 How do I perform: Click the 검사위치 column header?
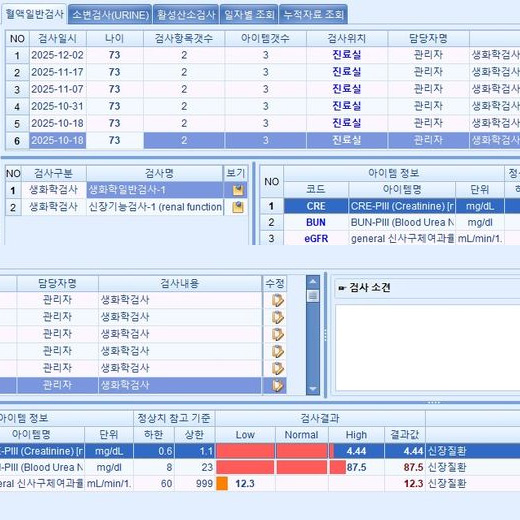pos(347,39)
